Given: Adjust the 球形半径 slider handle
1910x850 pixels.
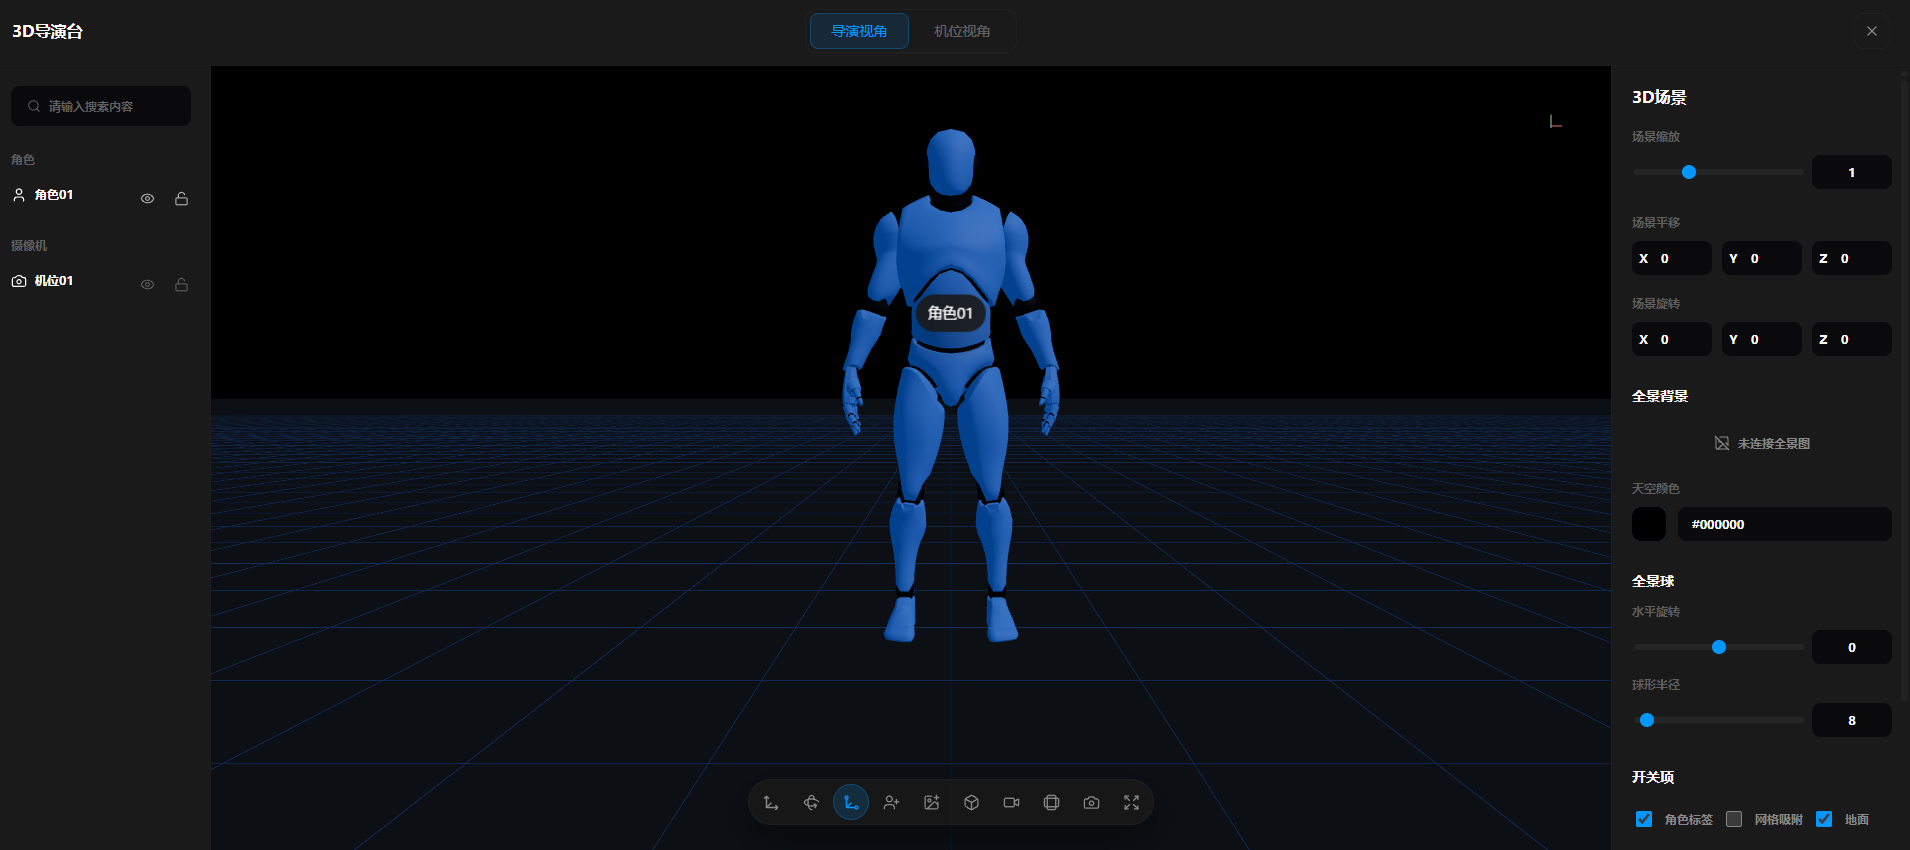Looking at the screenshot, I should 1647,720.
